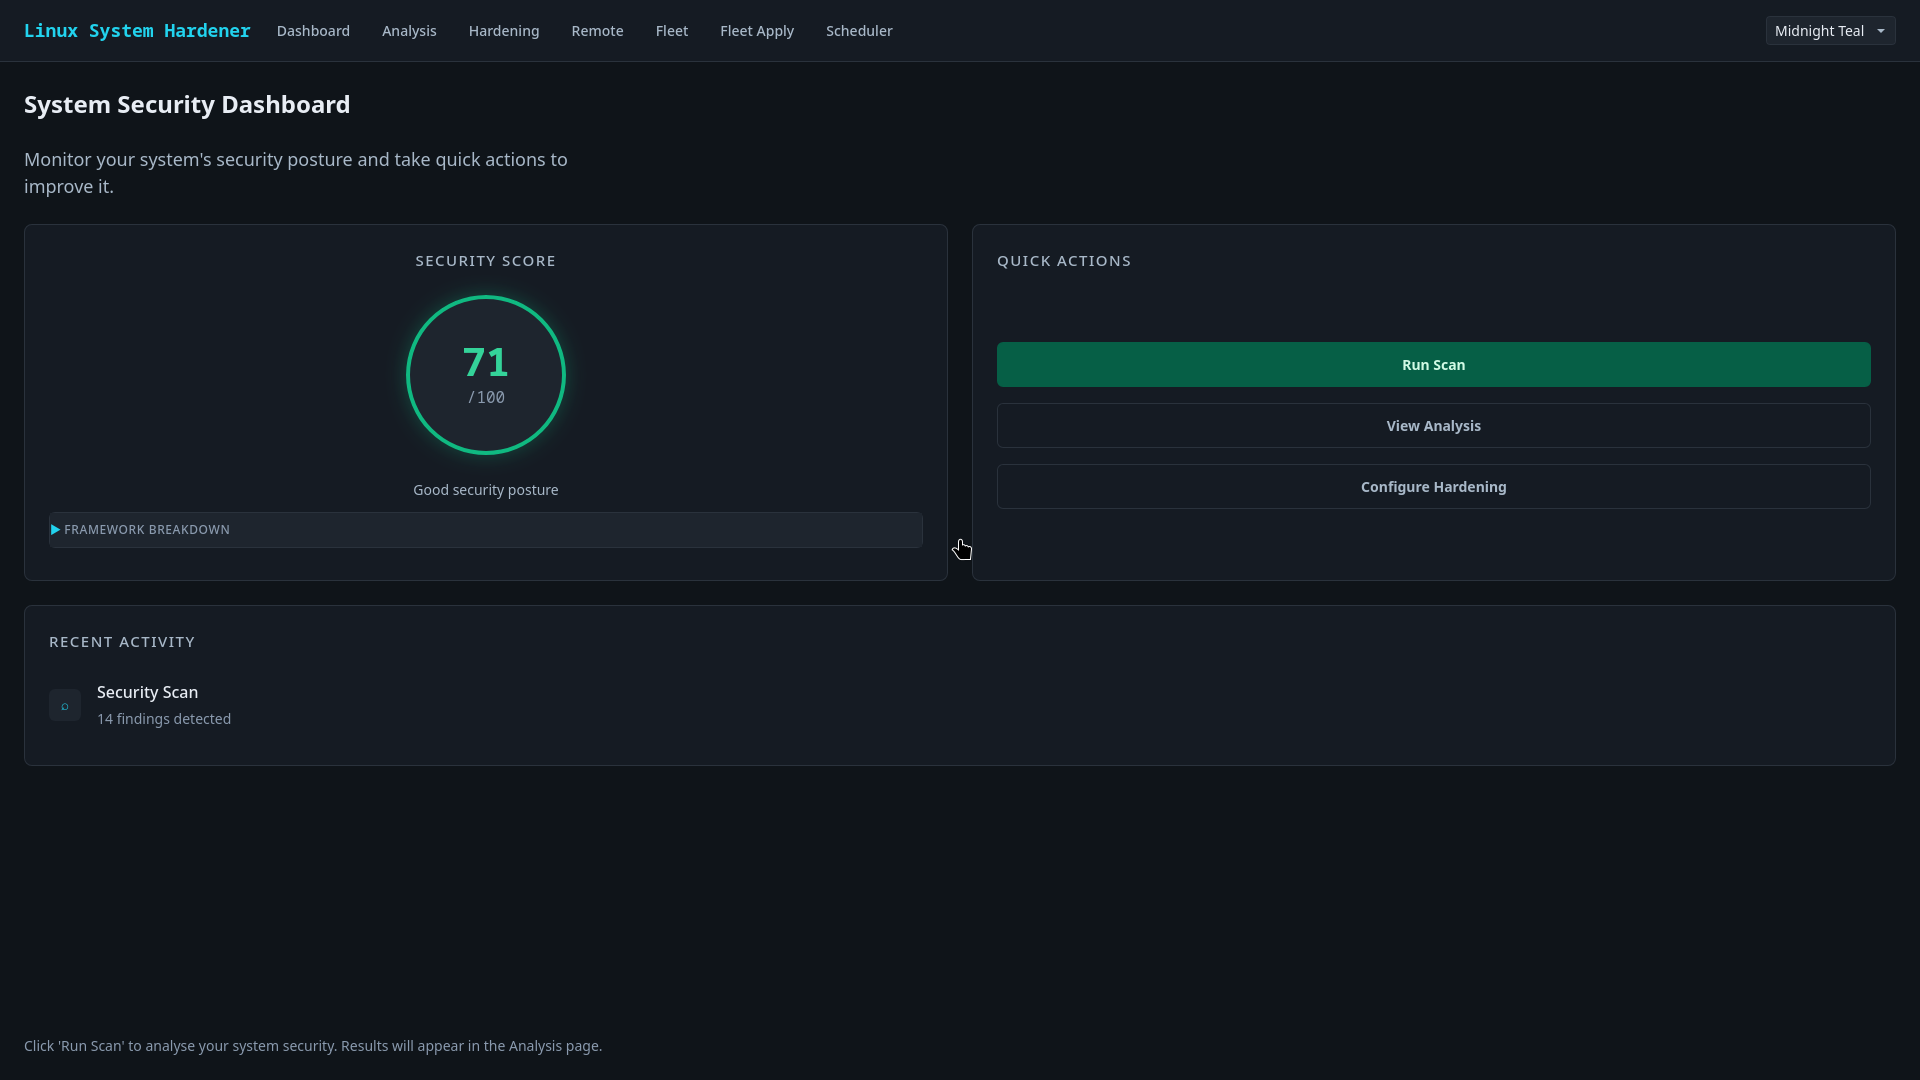Click the '14 findings detected' text
The image size is (1920, 1080).
coord(164,719)
